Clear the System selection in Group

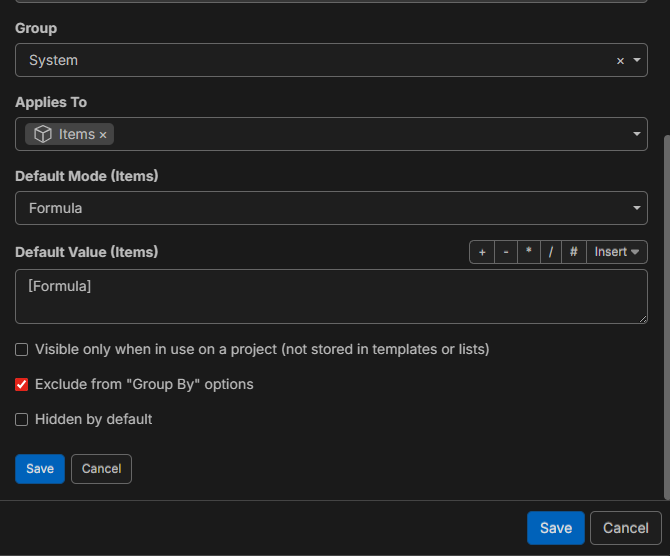point(620,61)
